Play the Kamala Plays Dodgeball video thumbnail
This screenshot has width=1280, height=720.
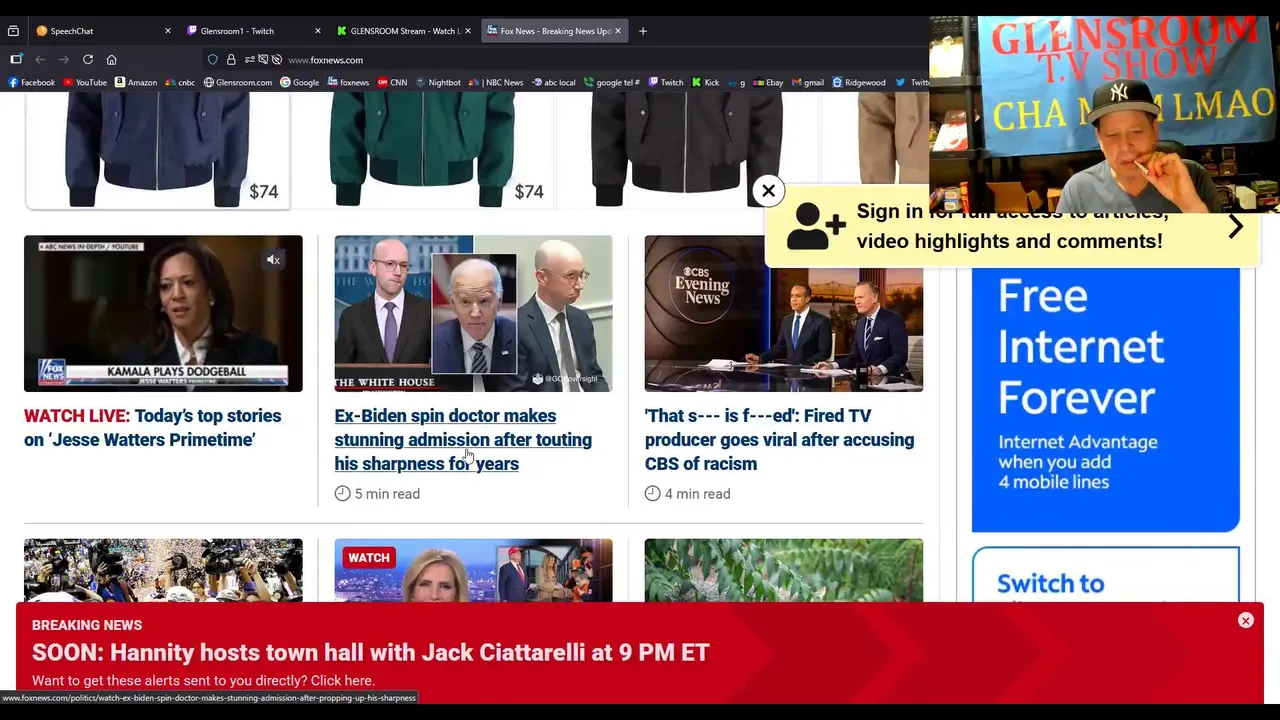tap(163, 313)
